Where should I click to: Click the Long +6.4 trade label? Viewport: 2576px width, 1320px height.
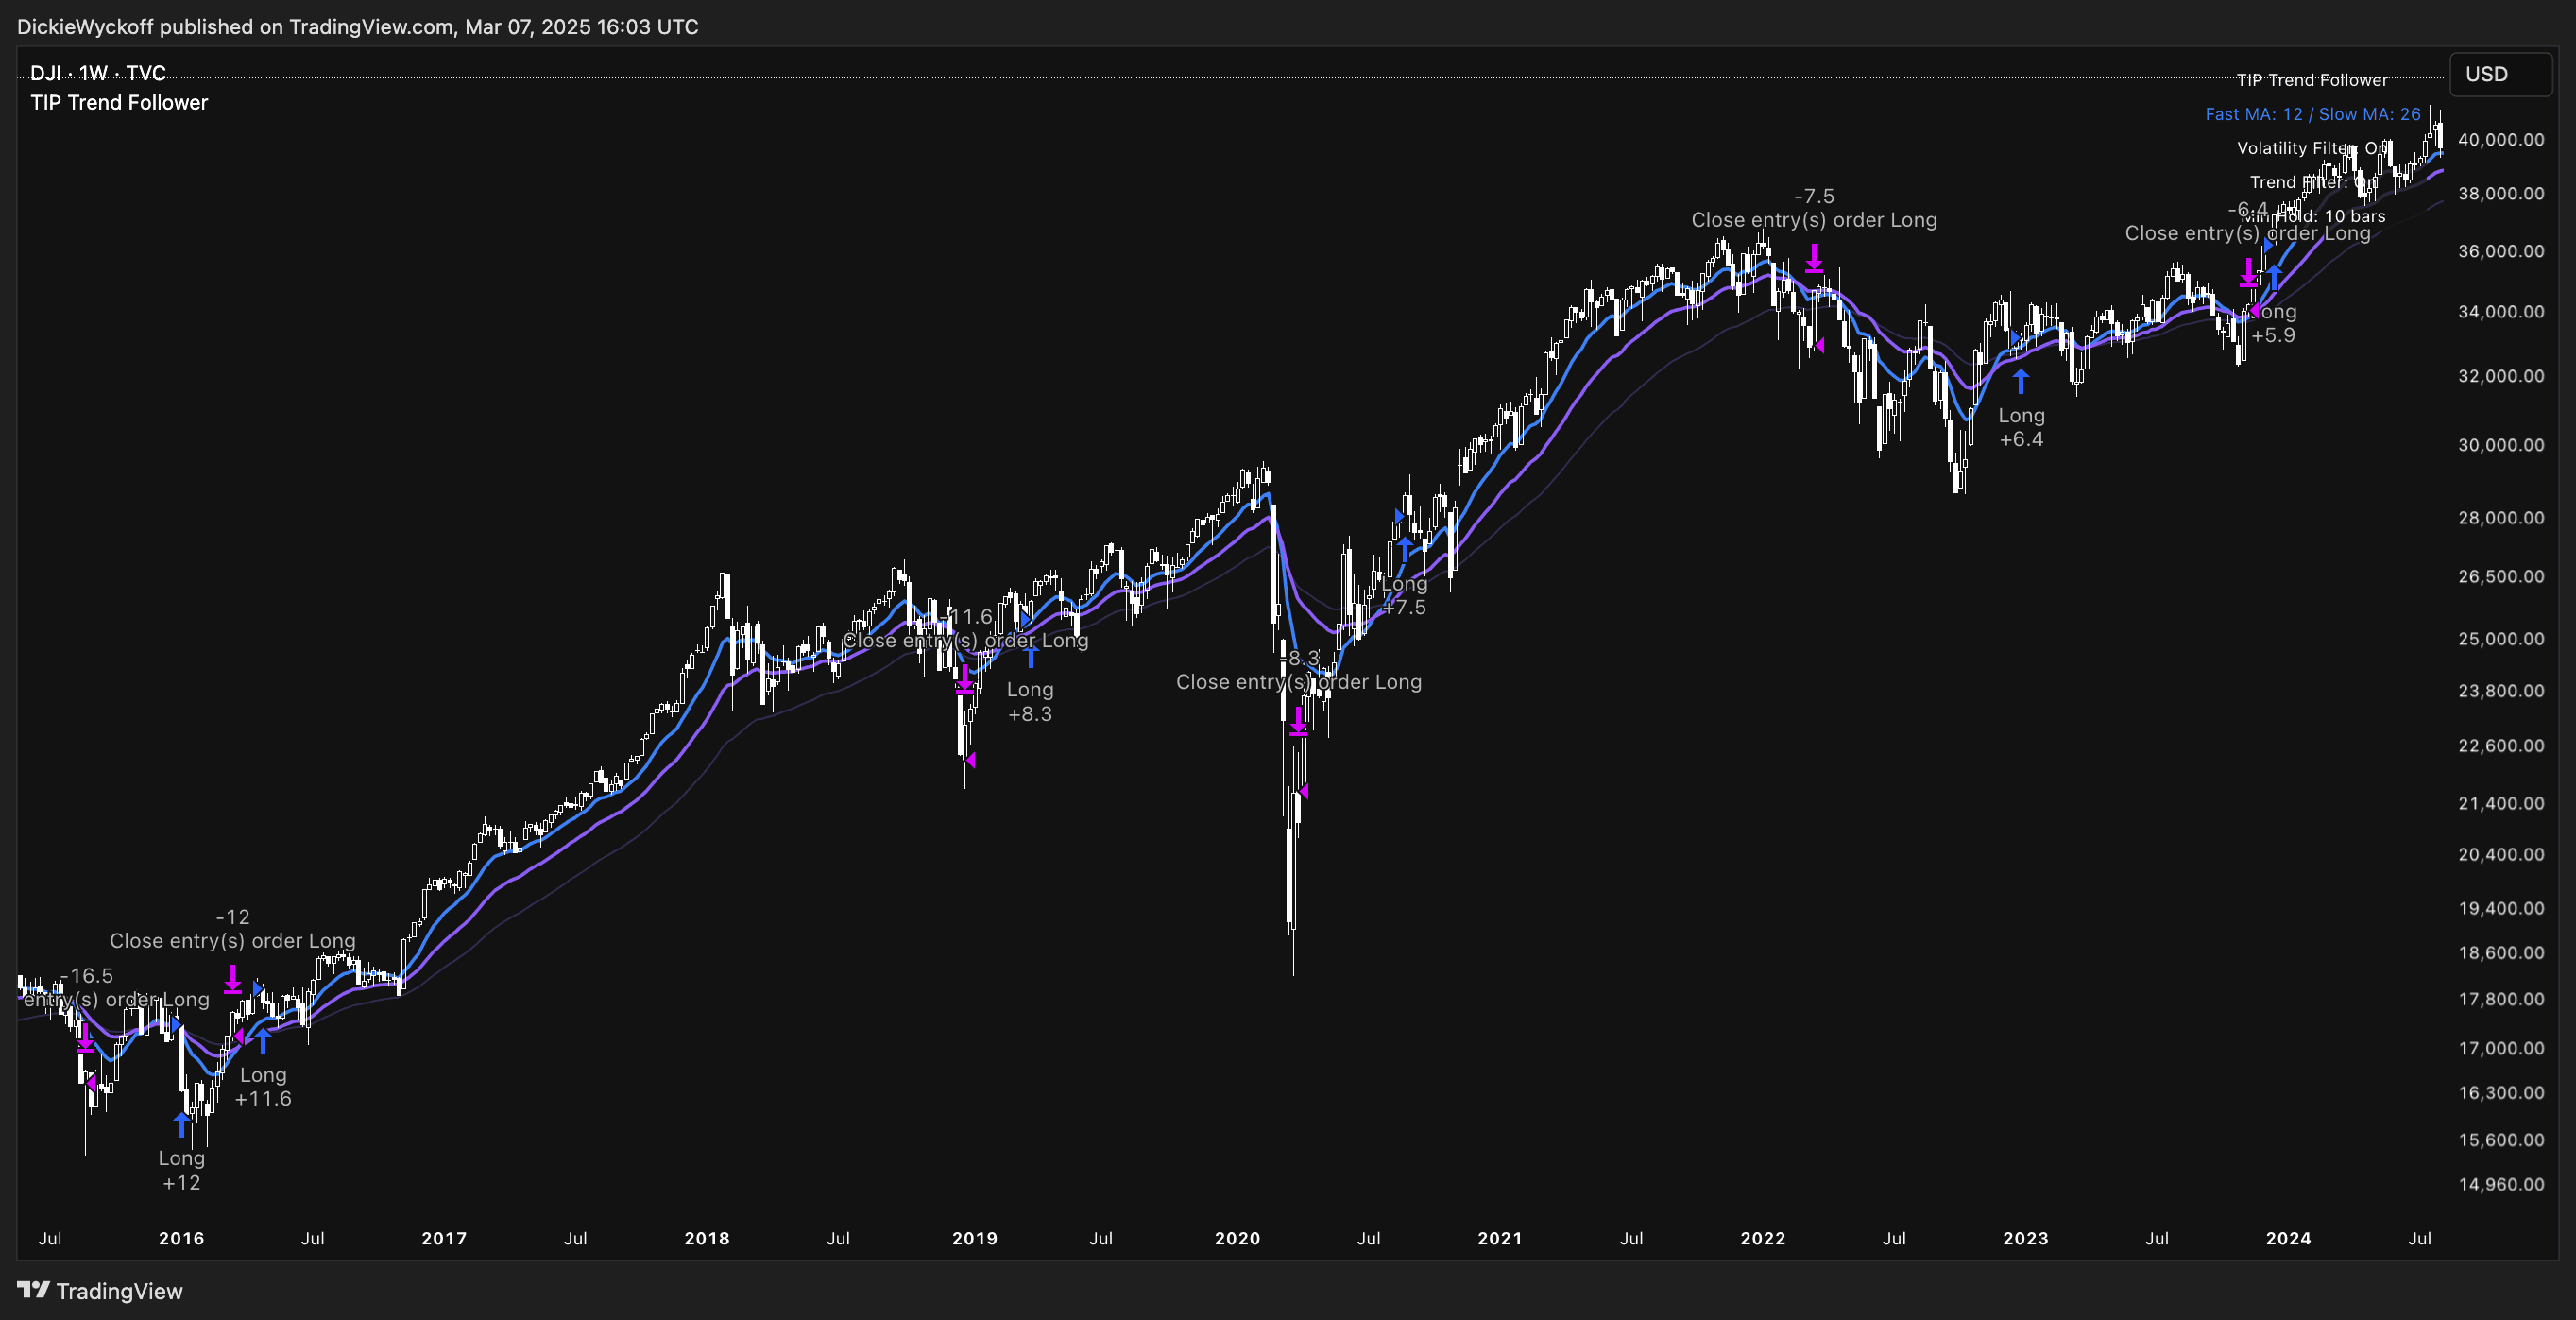click(2021, 427)
